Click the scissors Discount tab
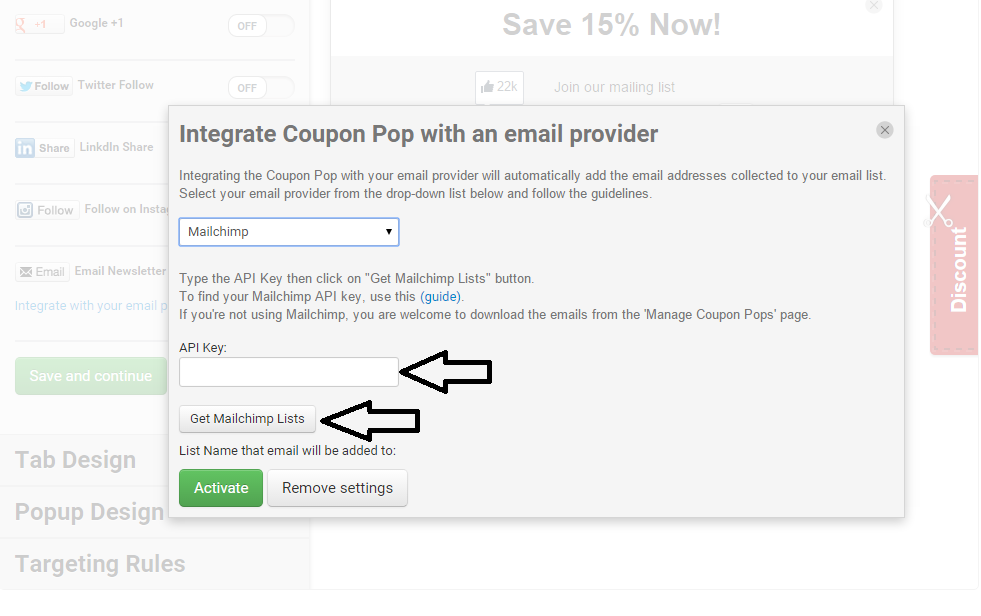The height and width of the screenshot is (616, 981). (x=953, y=265)
